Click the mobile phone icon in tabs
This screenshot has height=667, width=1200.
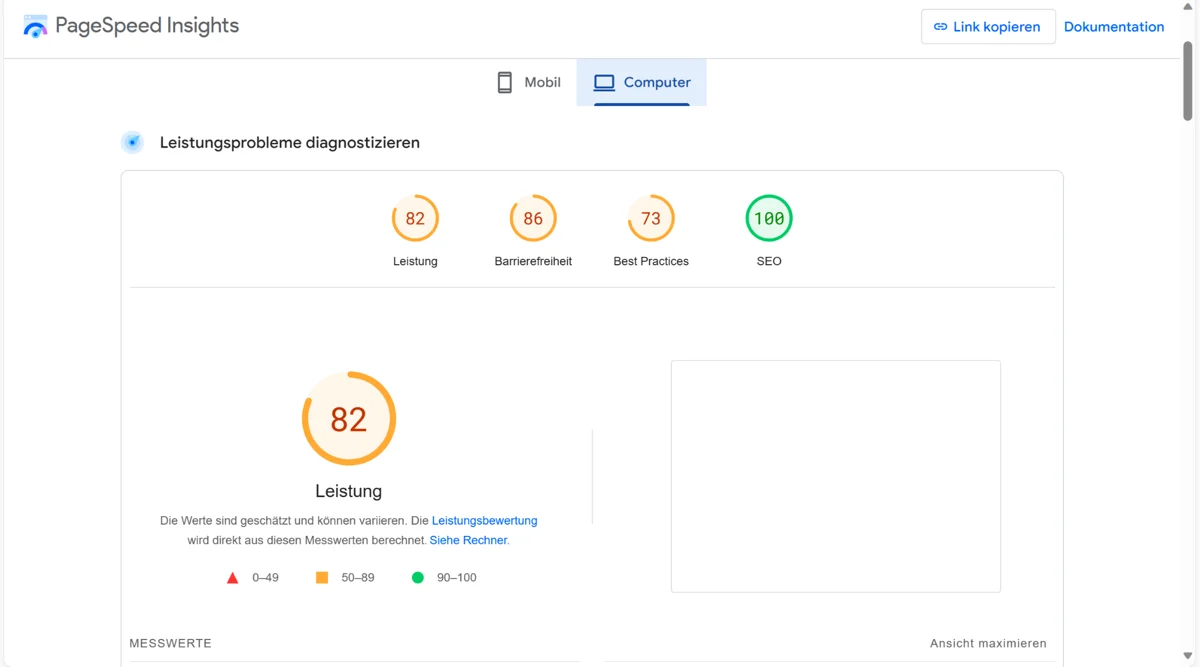click(x=505, y=82)
